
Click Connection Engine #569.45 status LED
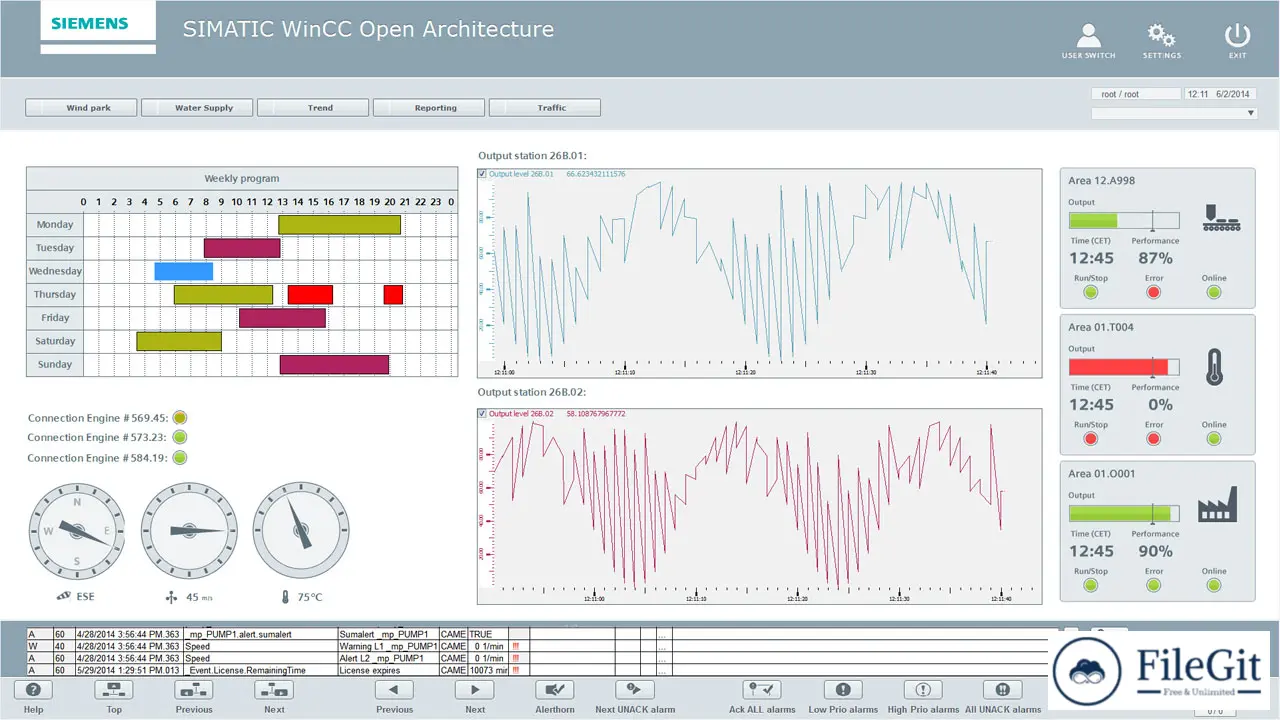180,418
